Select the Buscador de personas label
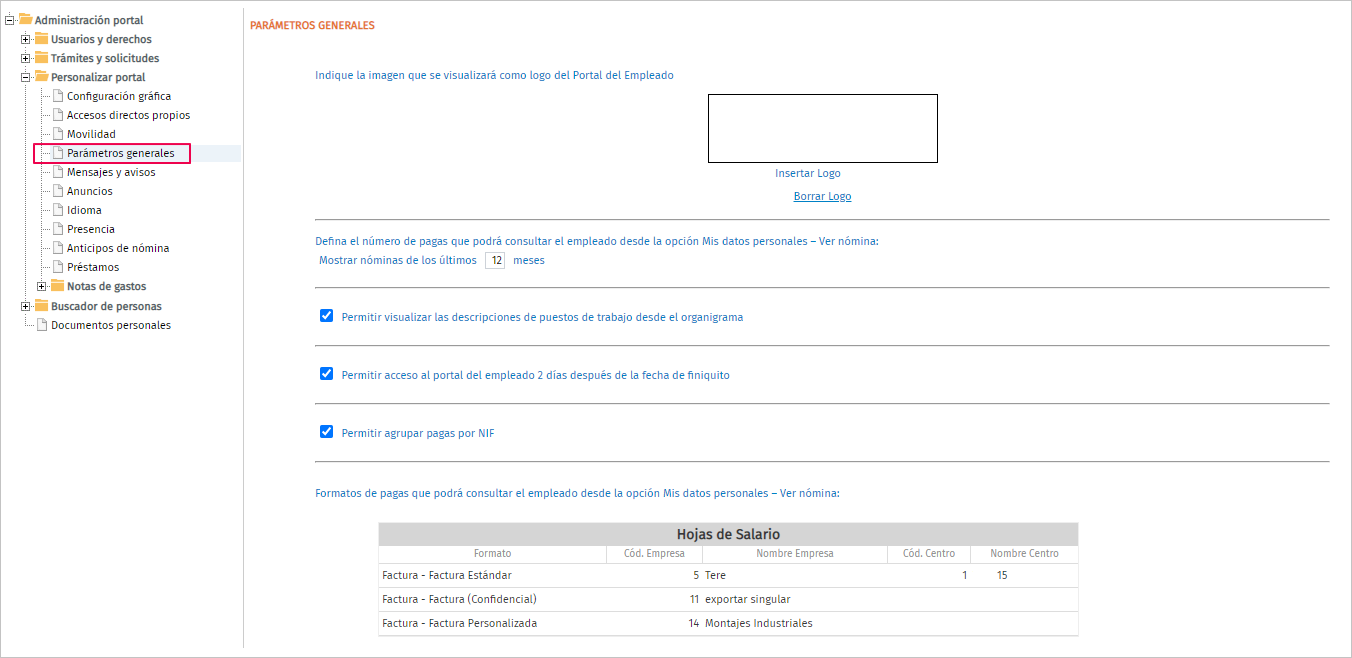The height and width of the screenshot is (658, 1352). [106, 306]
